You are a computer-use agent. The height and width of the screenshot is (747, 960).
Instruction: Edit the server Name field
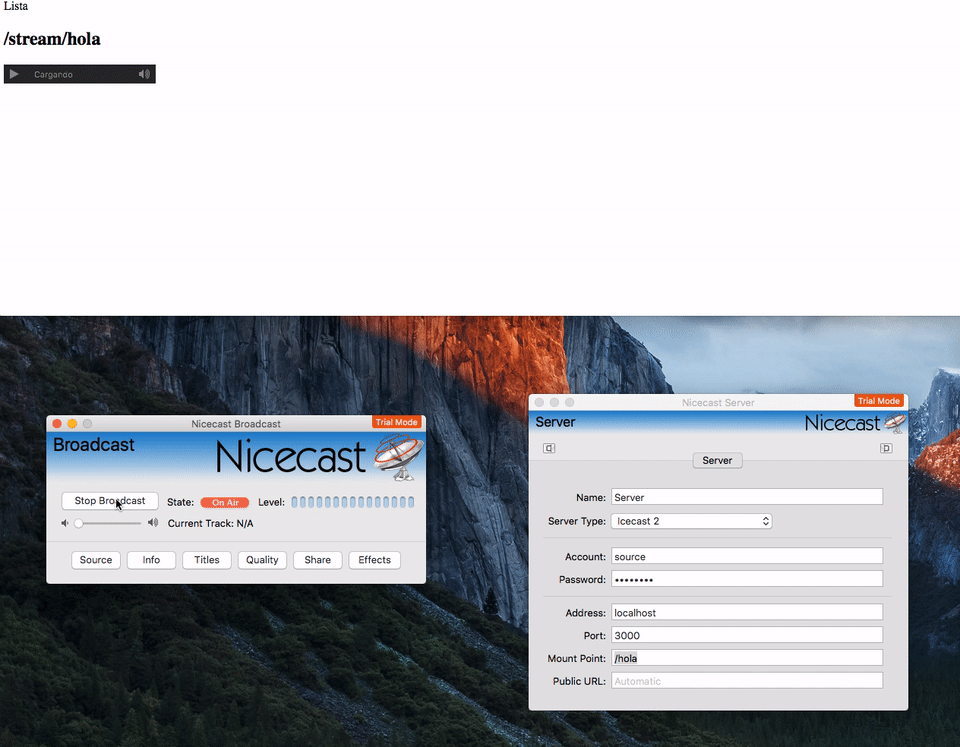coord(747,497)
